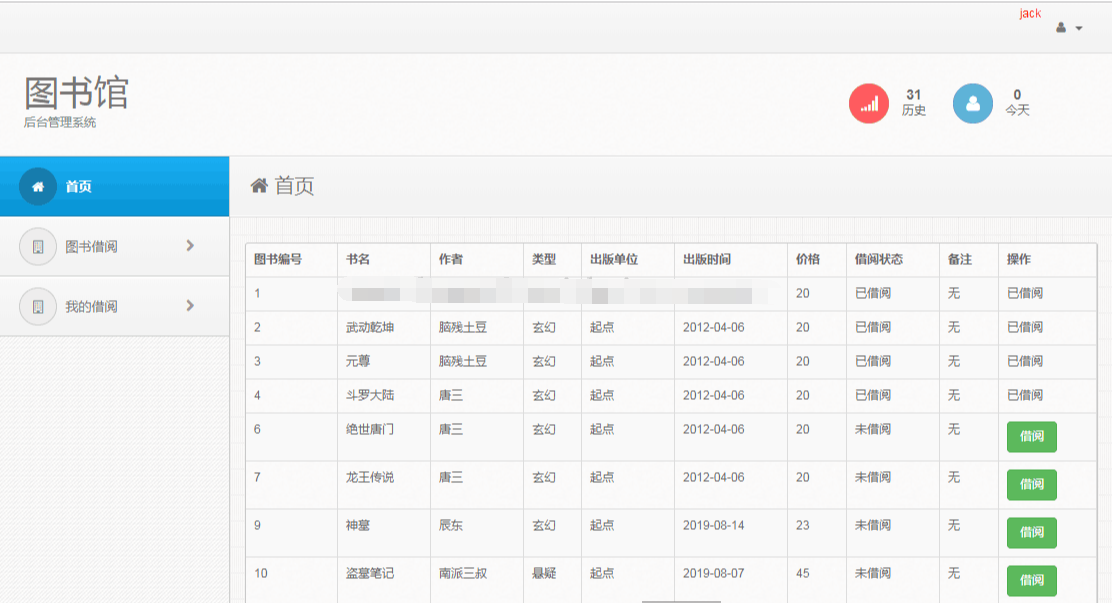The height and width of the screenshot is (603, 1112).
Task: Click the user avatar icon at top right
Action: click(x=1062, y=28)
